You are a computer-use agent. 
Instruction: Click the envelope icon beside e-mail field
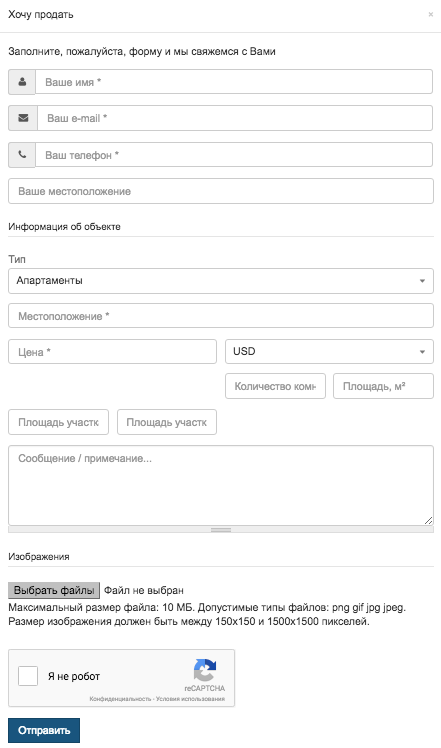[23, 118]
